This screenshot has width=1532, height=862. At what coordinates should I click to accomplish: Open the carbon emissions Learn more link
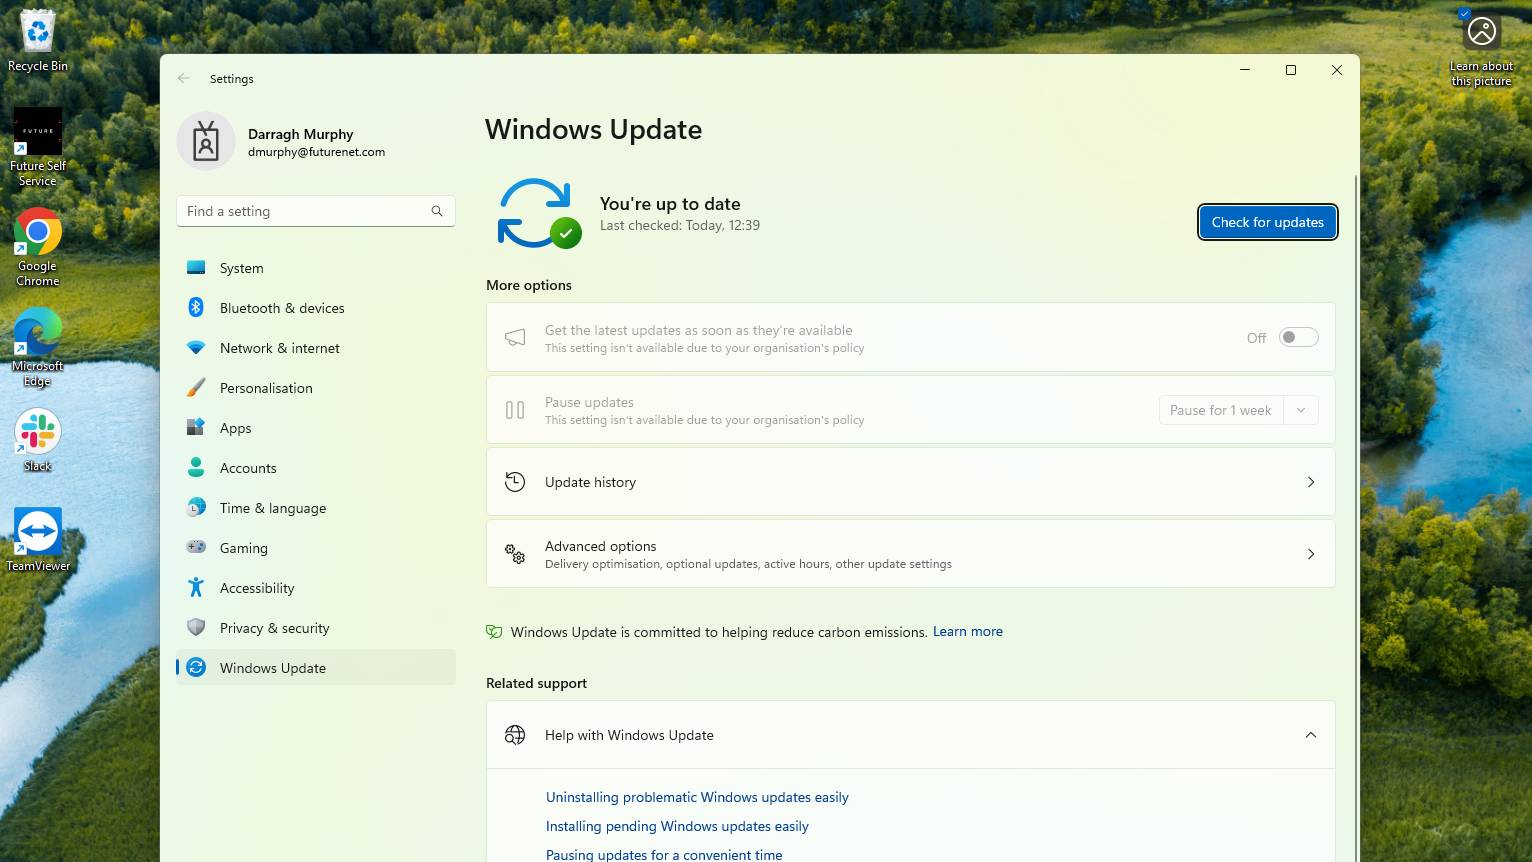tap(966, 631)
